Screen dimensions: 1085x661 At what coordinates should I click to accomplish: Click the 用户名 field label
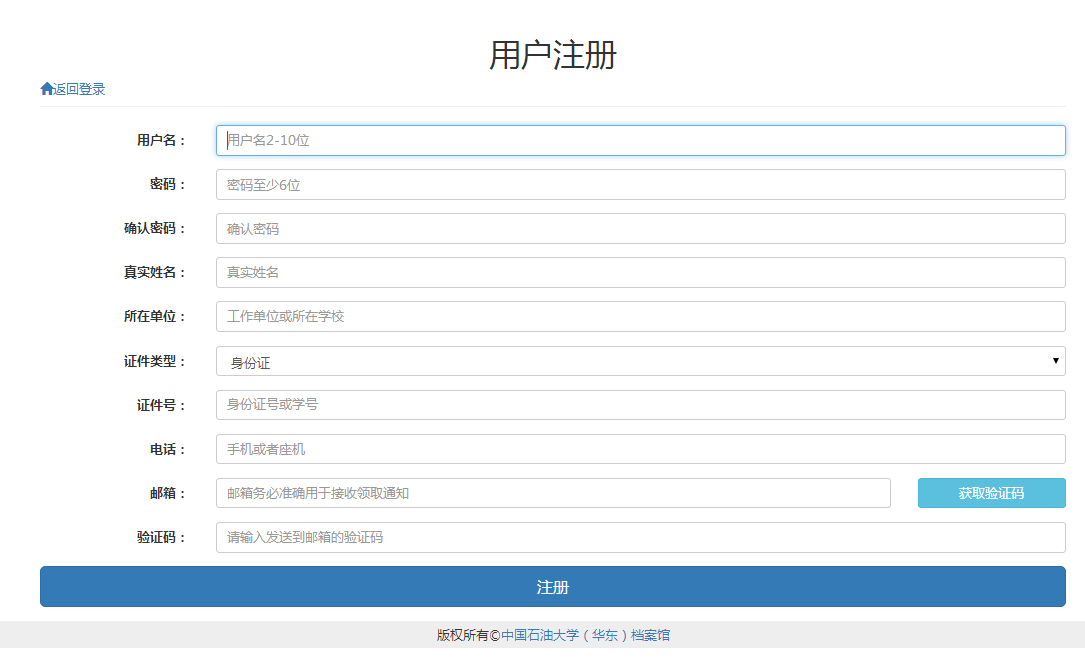161,140
